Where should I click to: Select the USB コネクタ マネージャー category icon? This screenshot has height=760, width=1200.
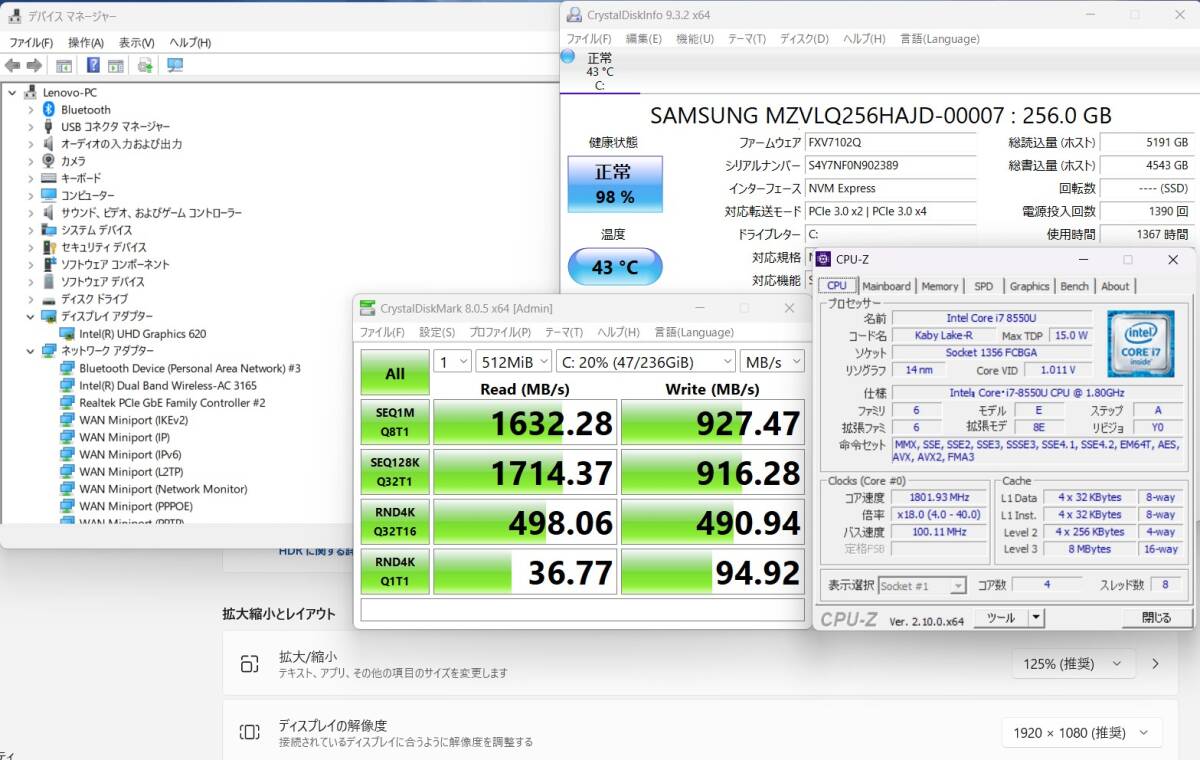[49, 127]
